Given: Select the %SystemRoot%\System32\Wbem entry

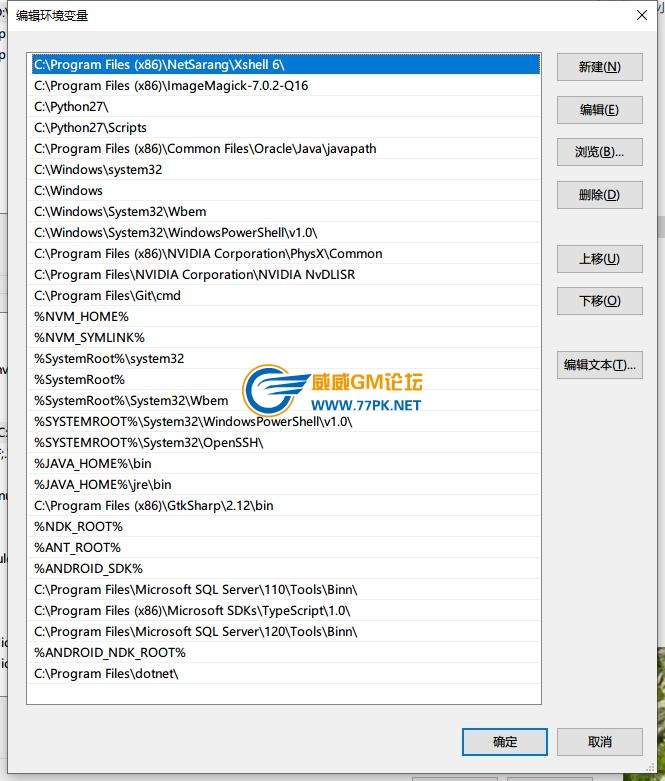Looking at the screenshot, I should pos(285,400).
